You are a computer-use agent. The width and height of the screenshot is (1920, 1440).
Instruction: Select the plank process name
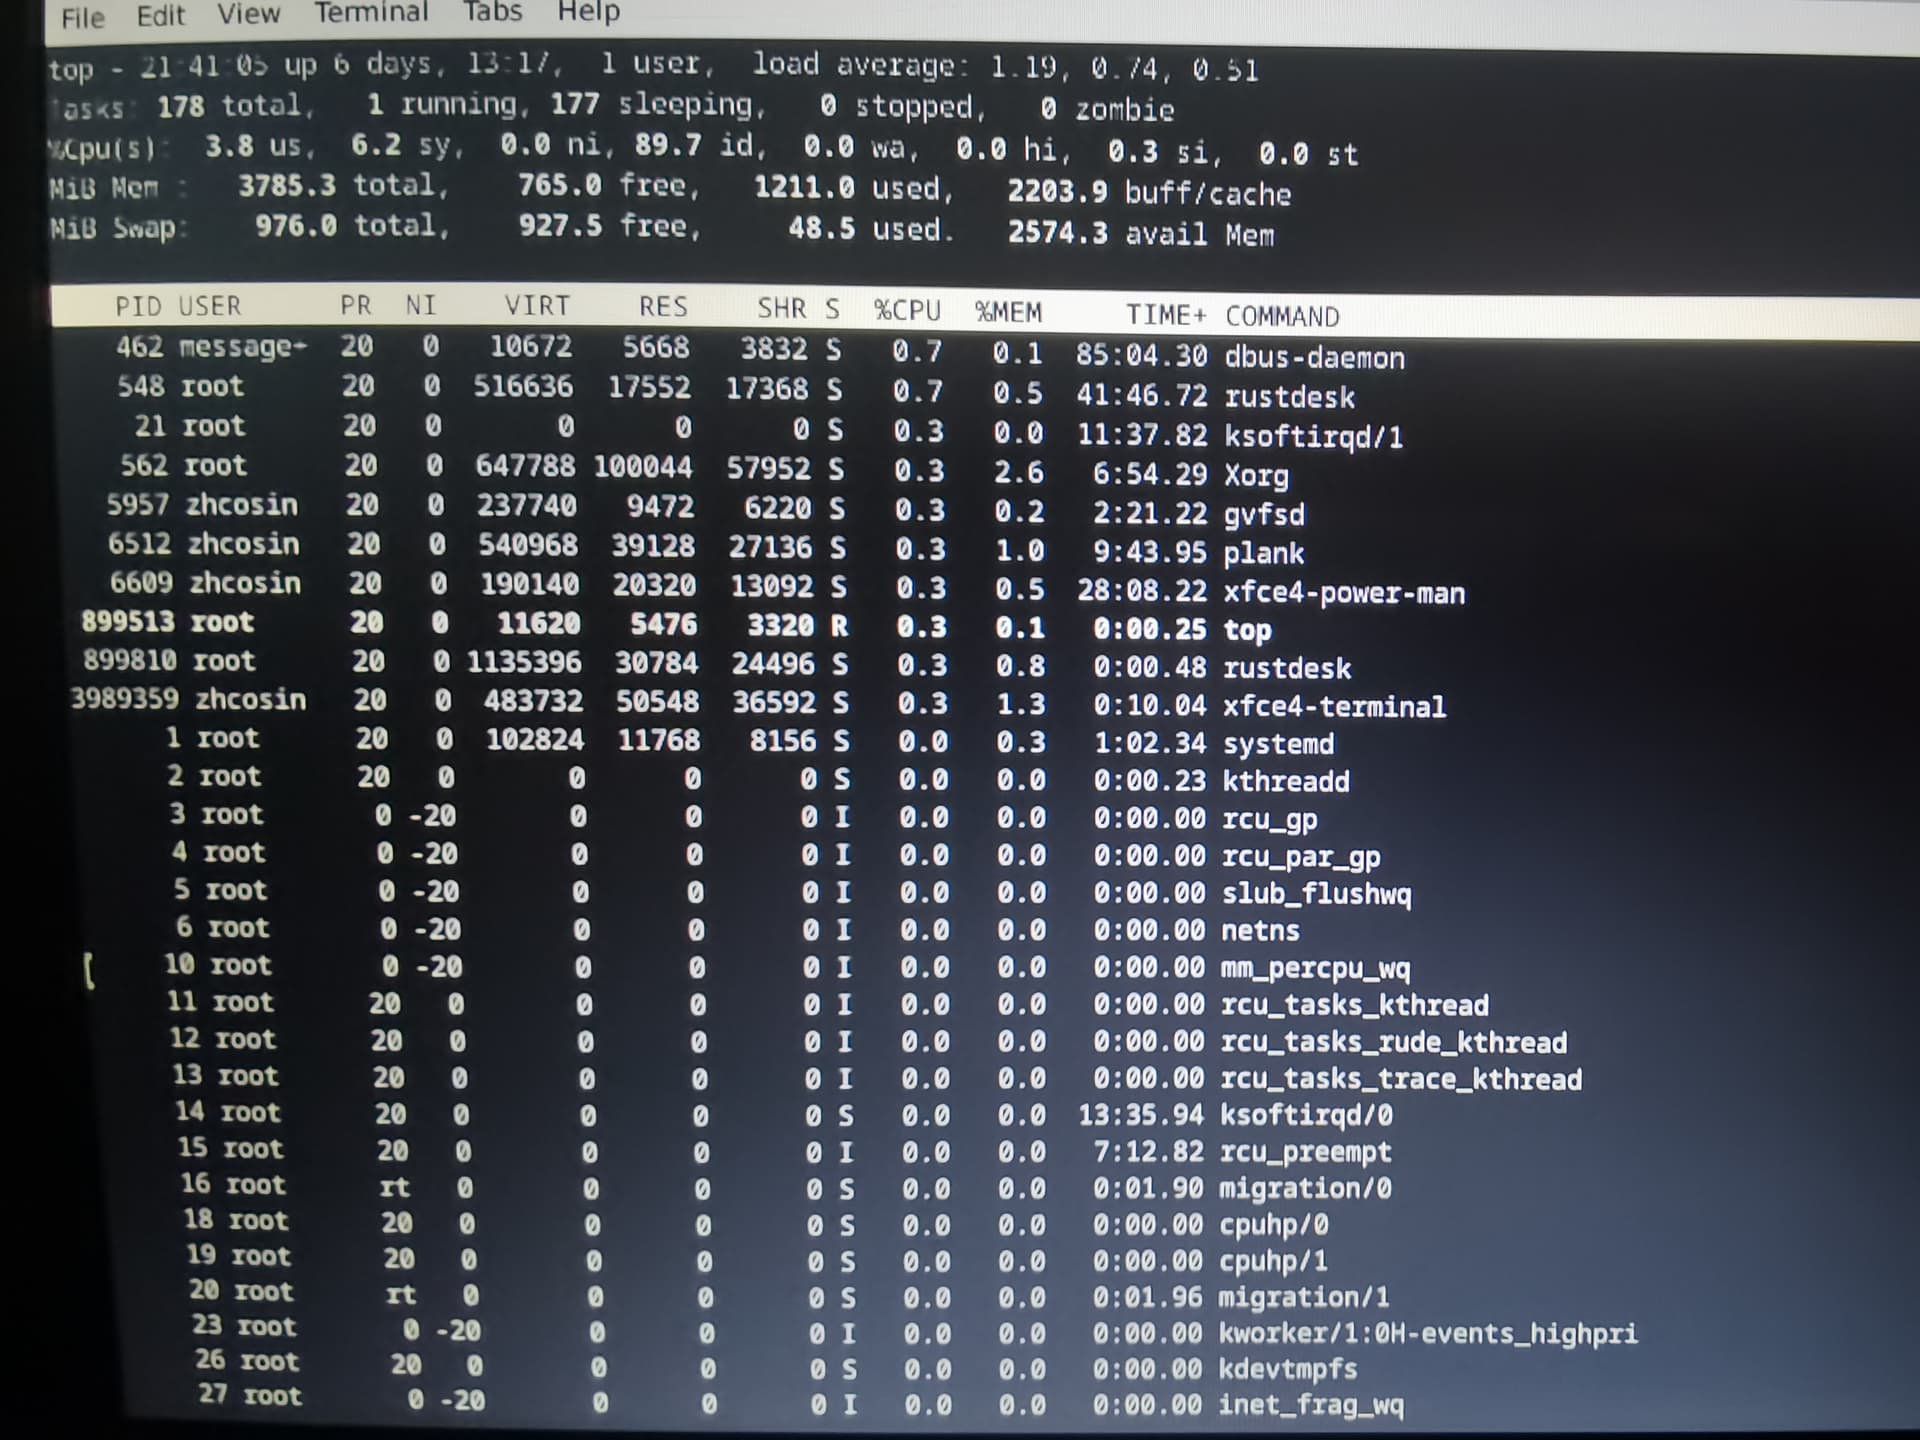(1263, 553)
